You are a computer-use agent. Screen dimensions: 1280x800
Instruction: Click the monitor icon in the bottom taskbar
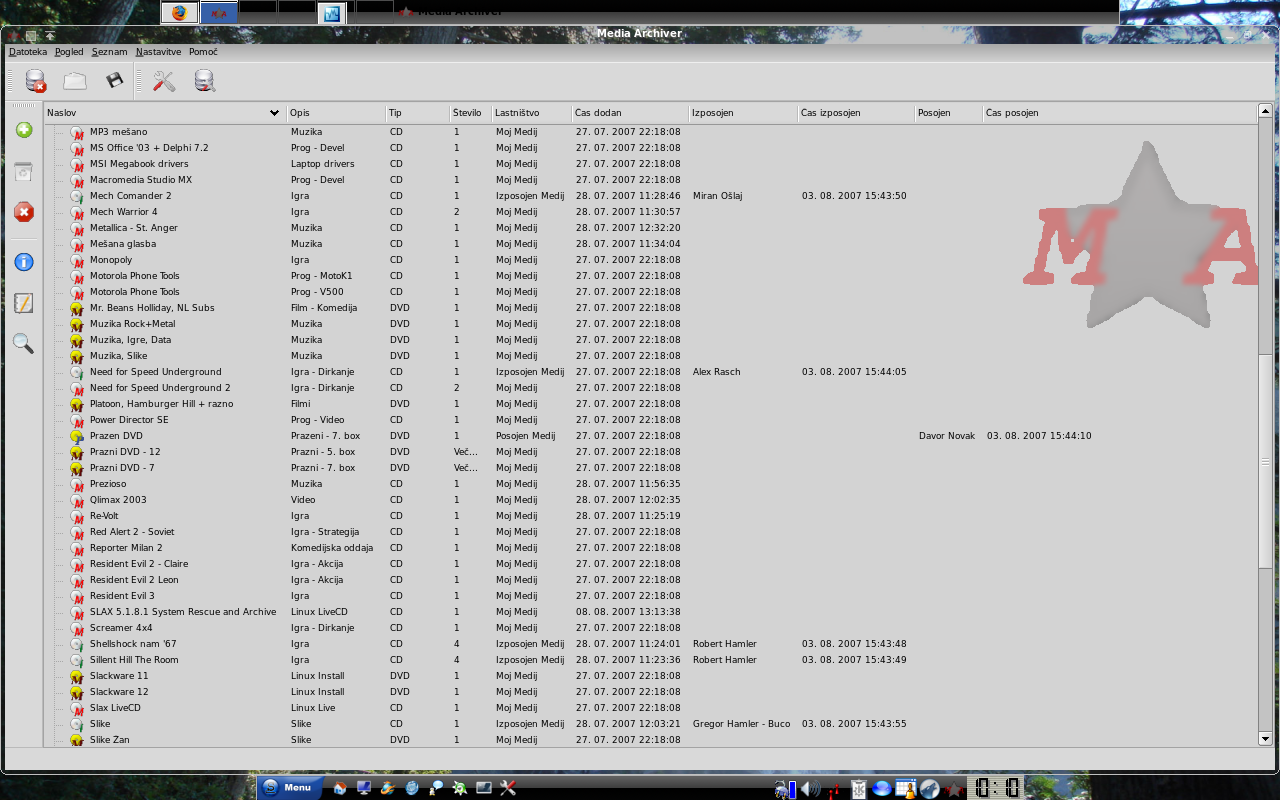(364, 788)
